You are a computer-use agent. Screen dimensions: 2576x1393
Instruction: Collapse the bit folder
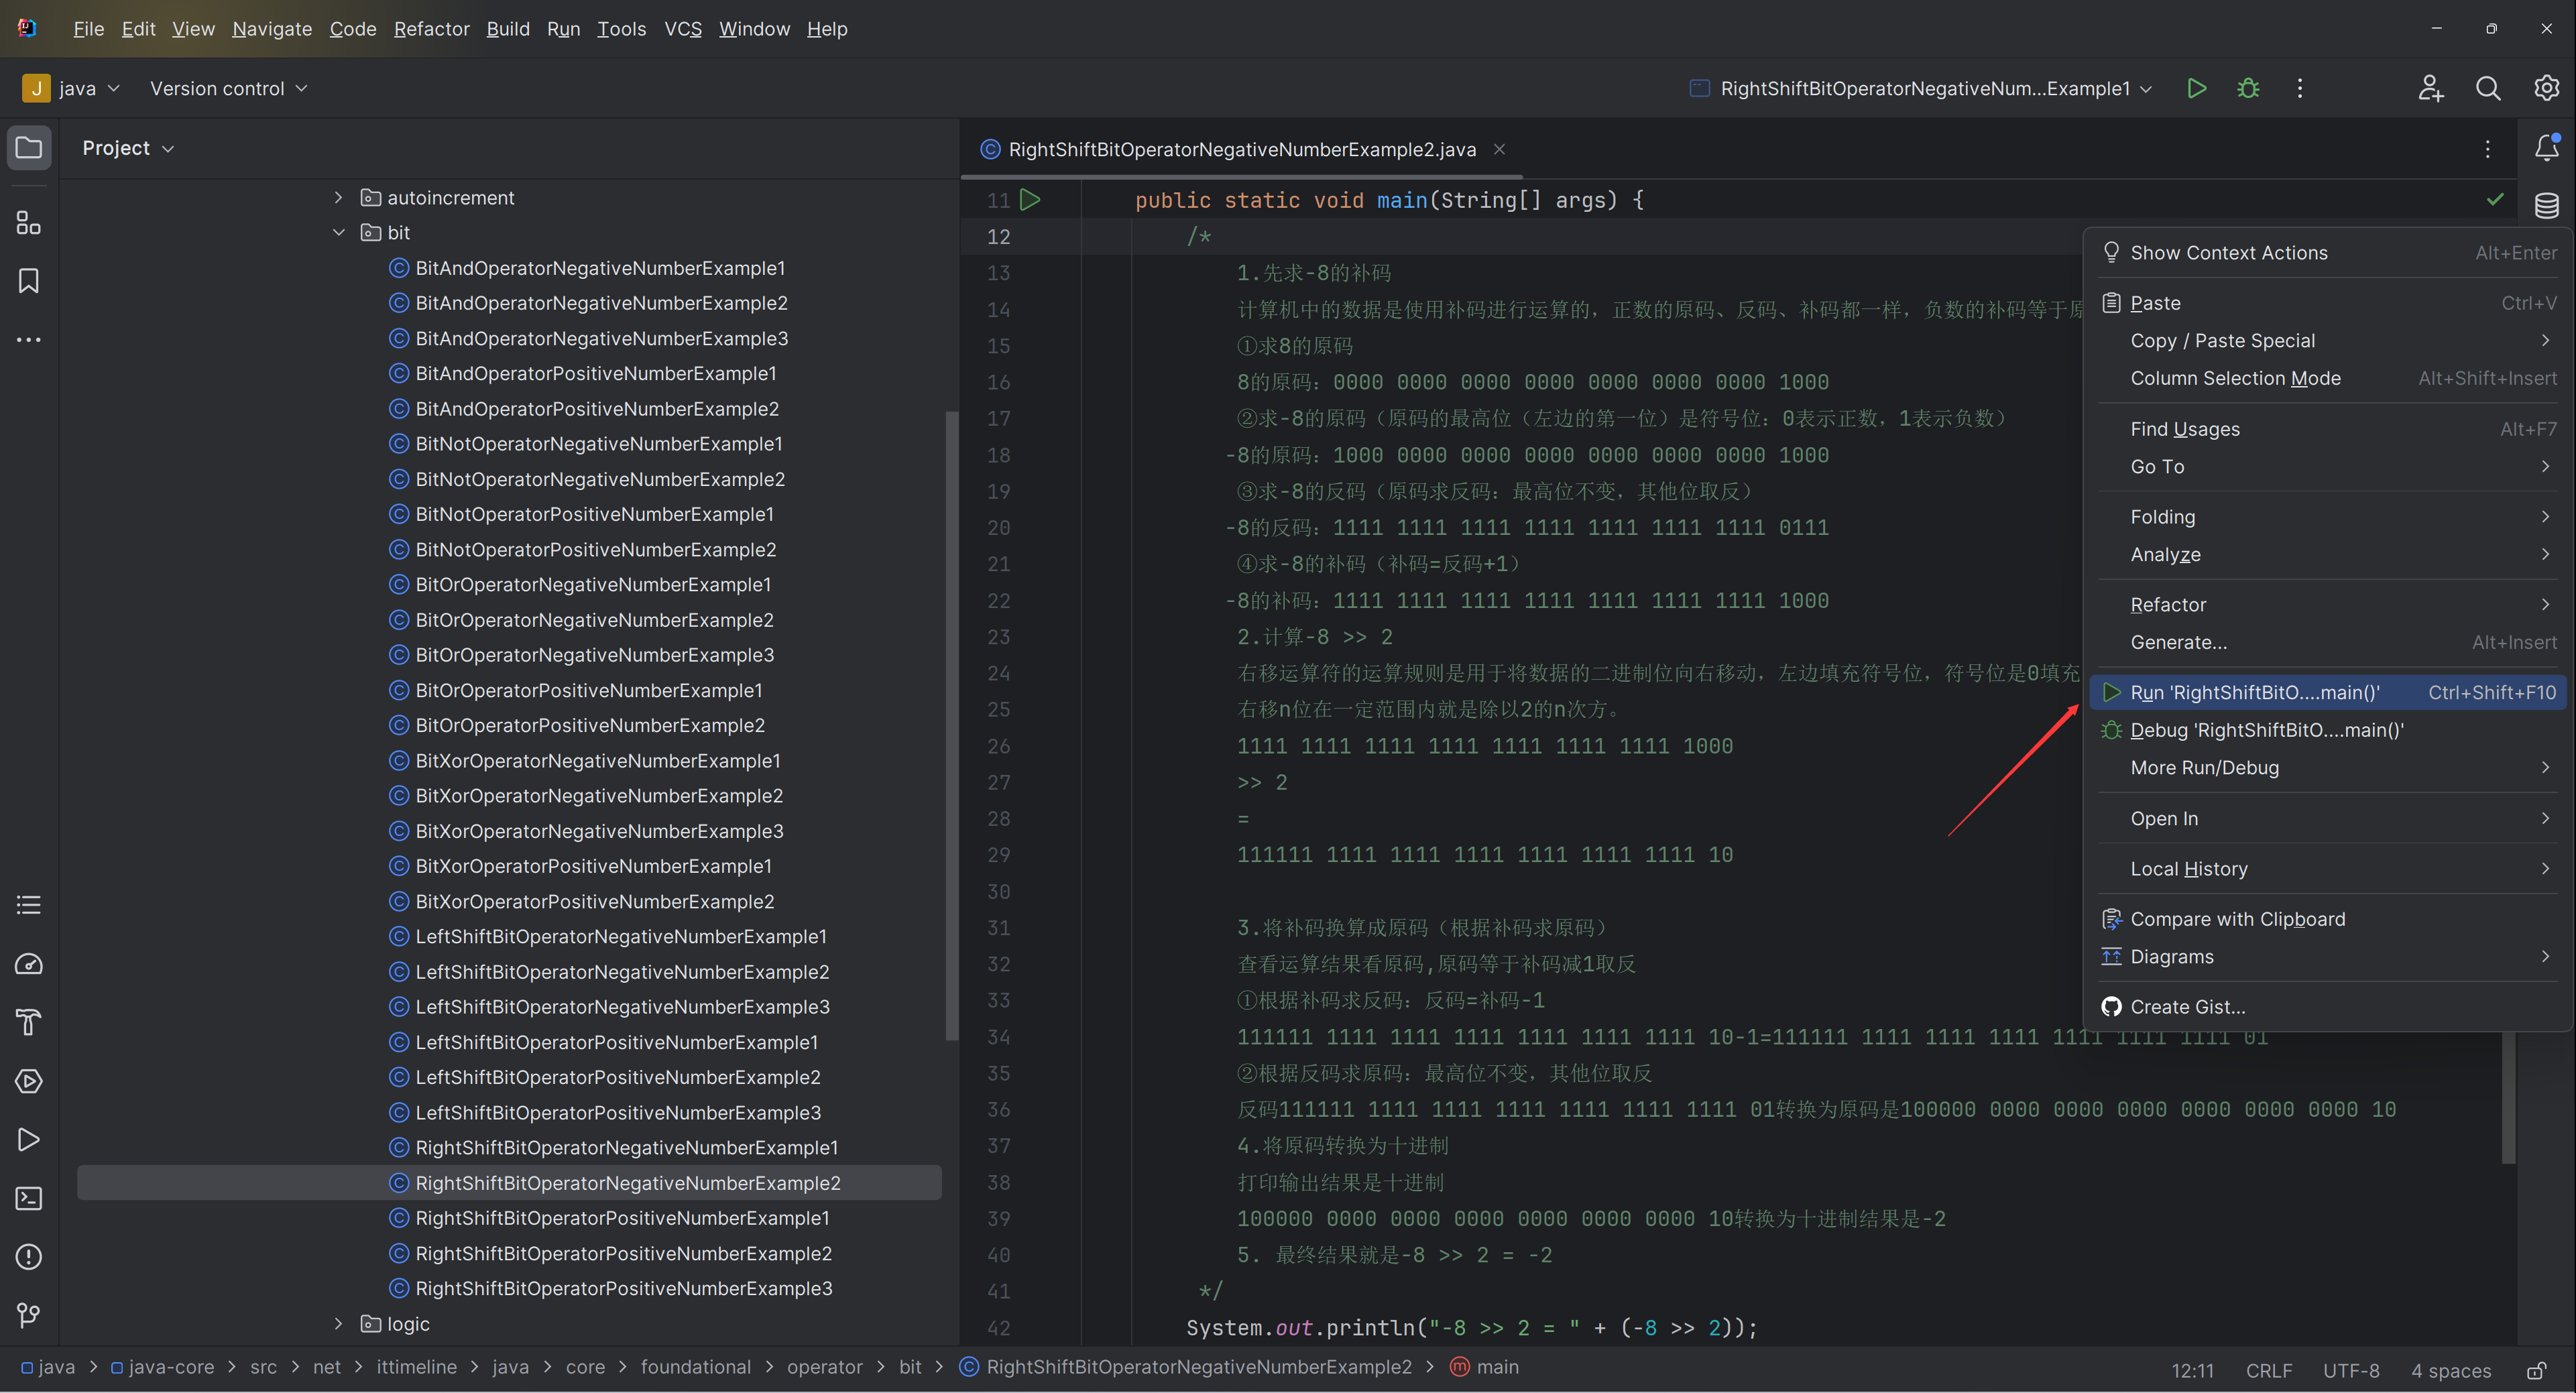(x=338, y=232)
